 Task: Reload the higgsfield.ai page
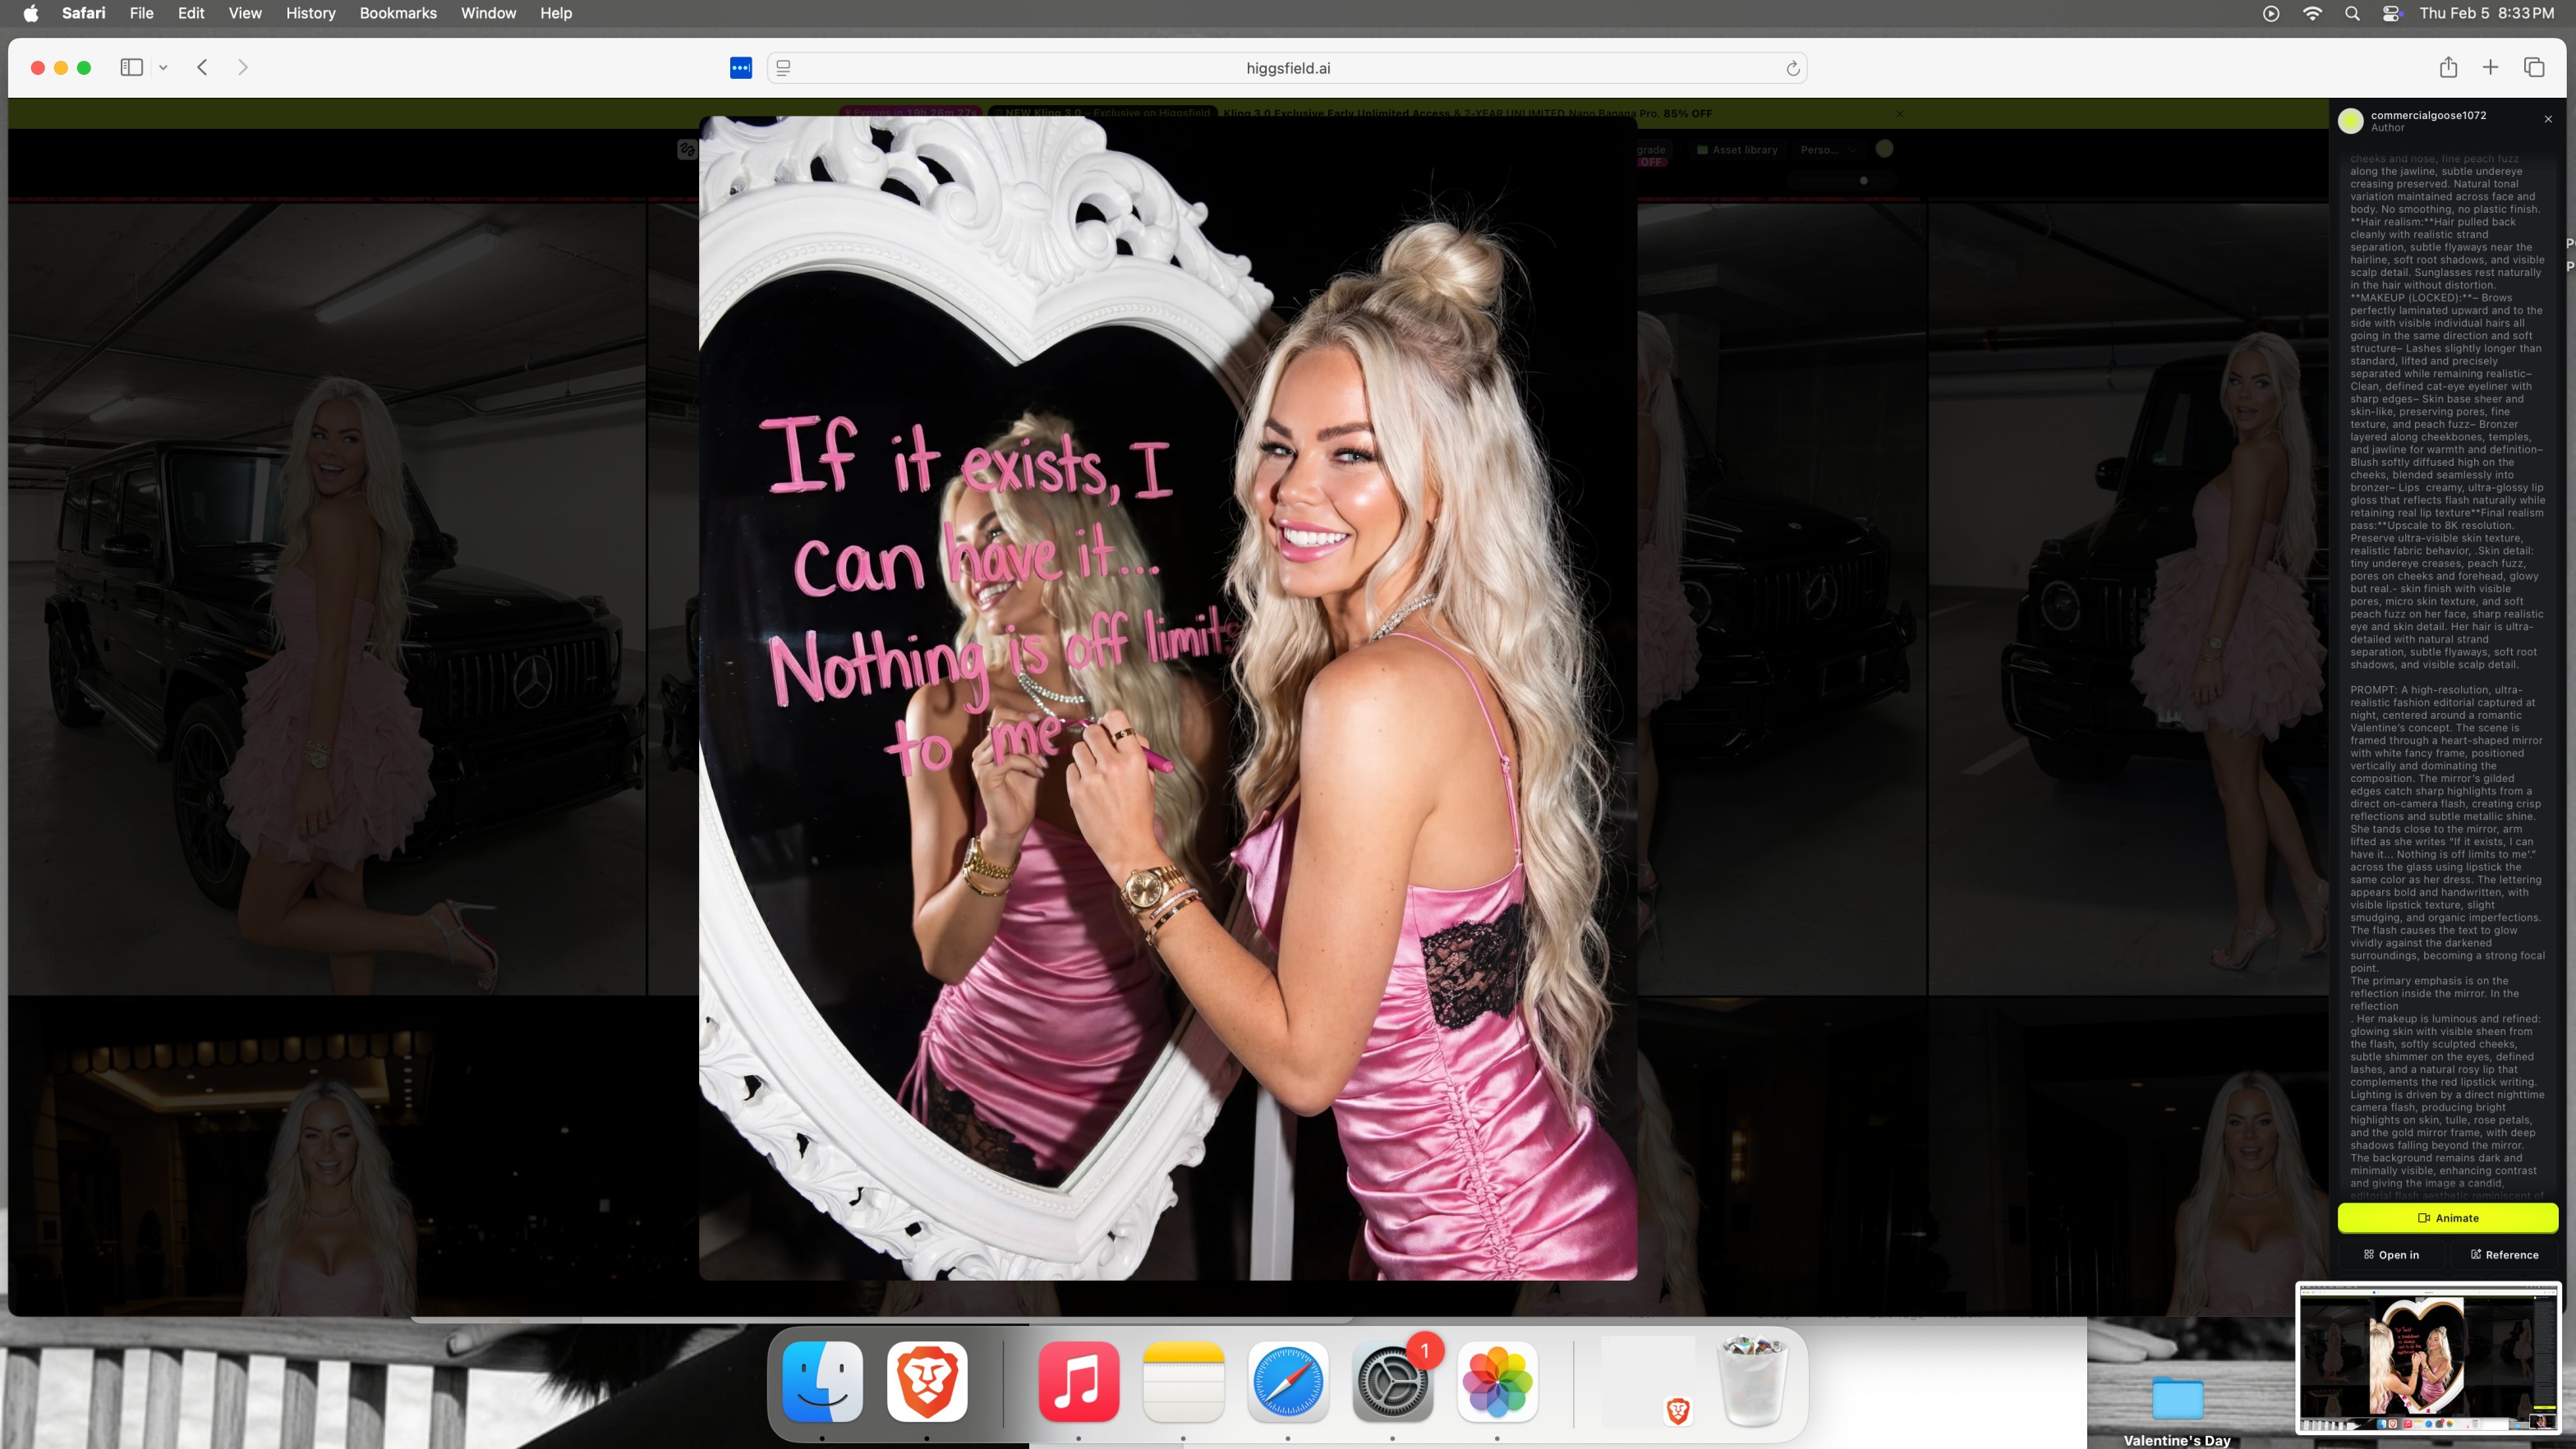(x=1792, y=68)
